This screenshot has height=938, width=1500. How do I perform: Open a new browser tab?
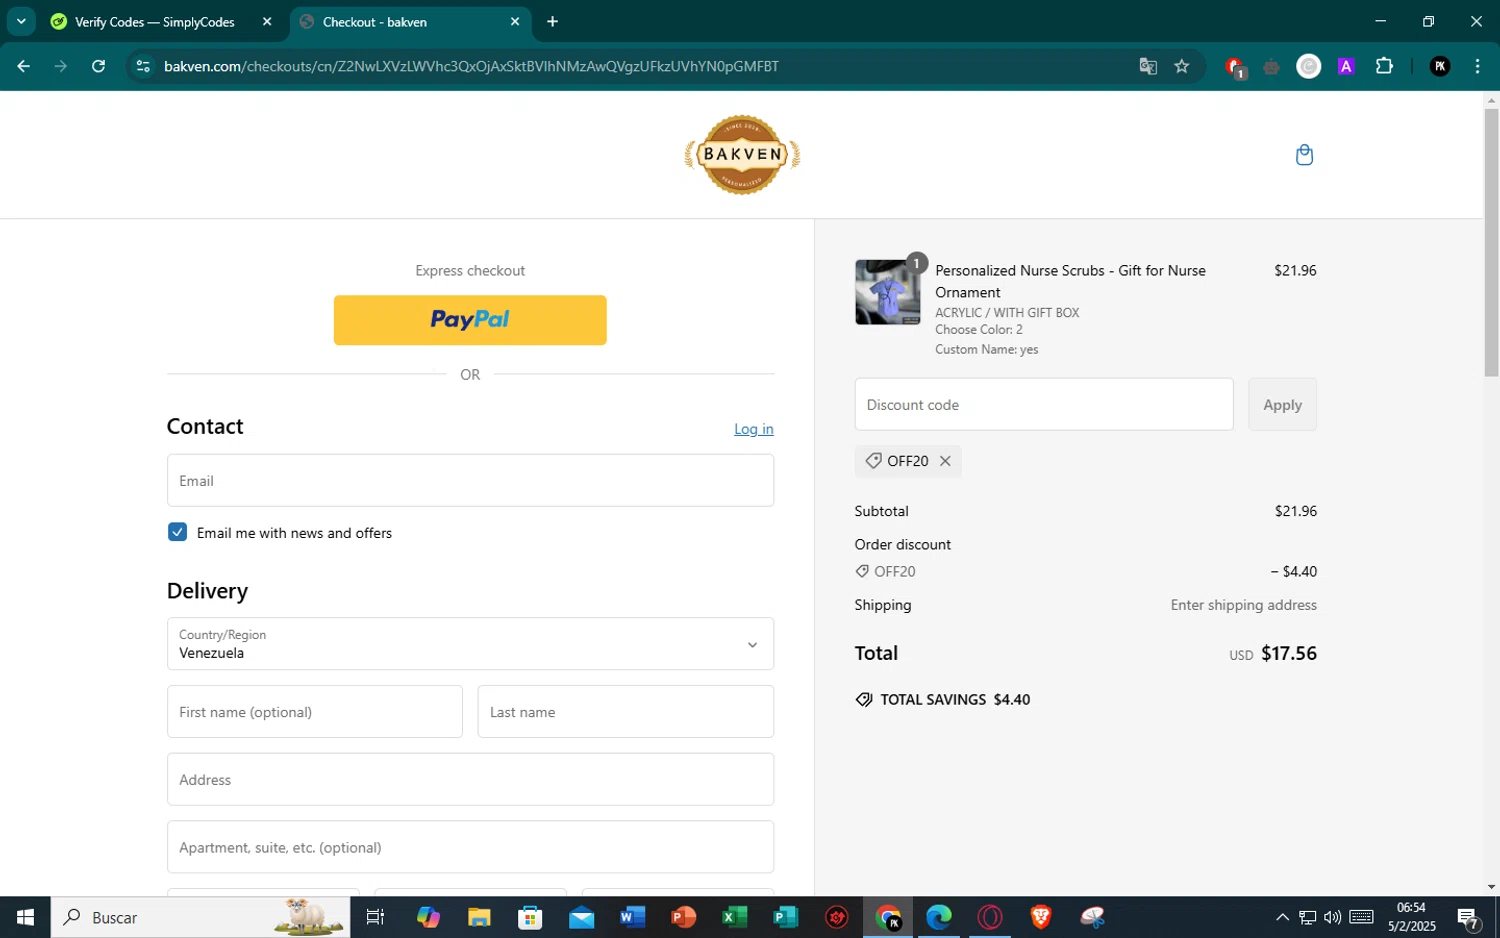point(552,21)
